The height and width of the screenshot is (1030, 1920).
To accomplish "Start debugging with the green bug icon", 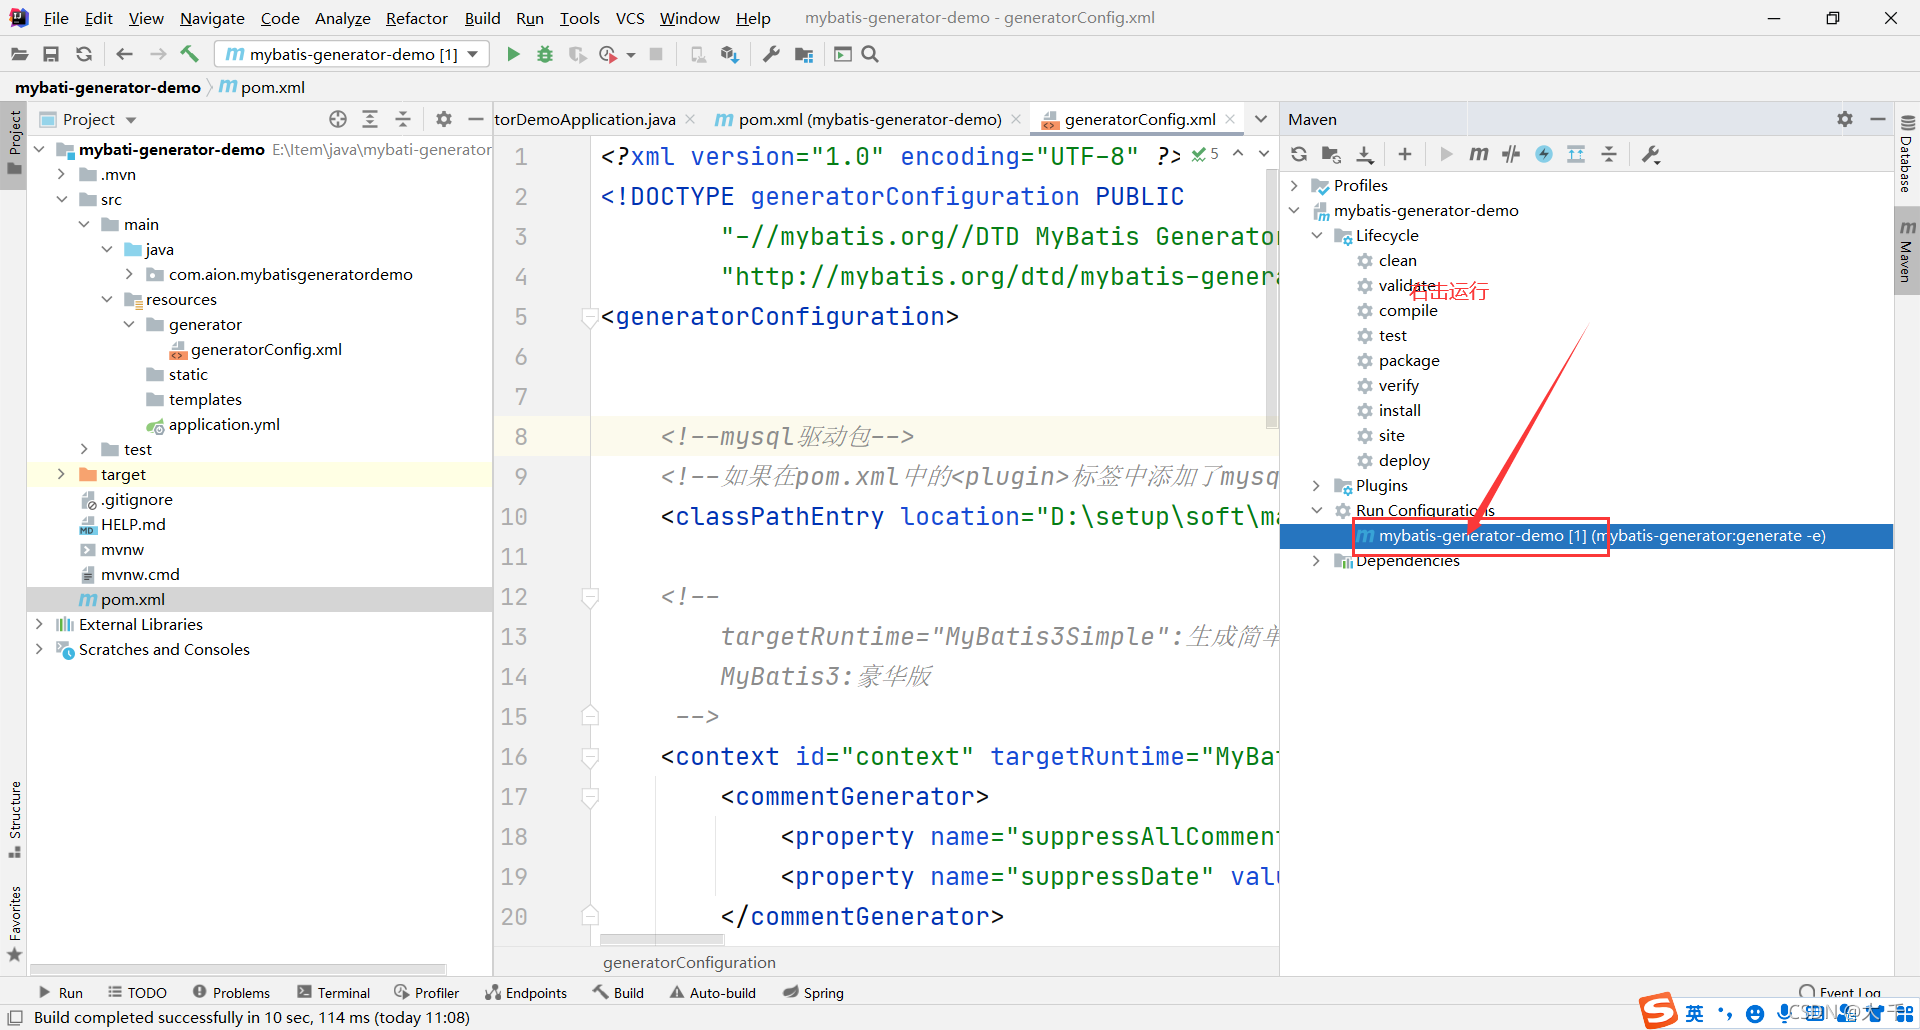I will click(x=545, y=54).
